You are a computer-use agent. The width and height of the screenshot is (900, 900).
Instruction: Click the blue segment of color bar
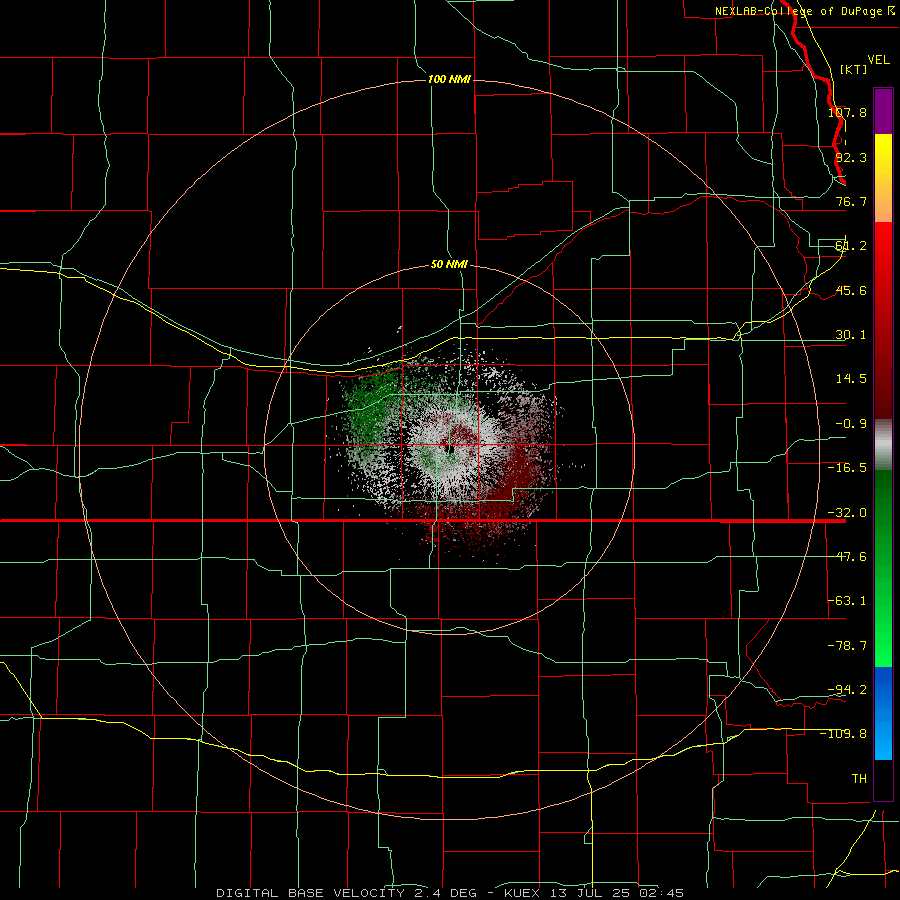[883, 713]
